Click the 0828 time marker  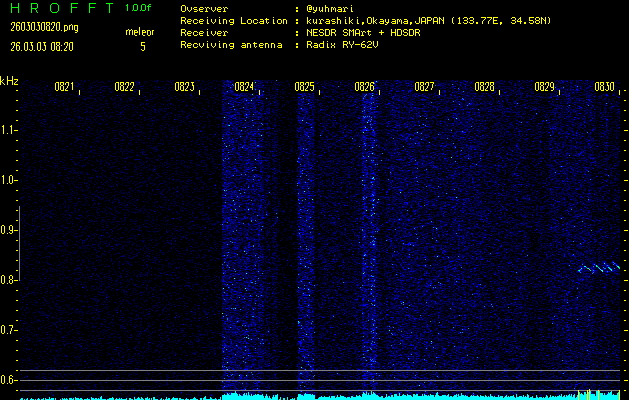[485, 87]
